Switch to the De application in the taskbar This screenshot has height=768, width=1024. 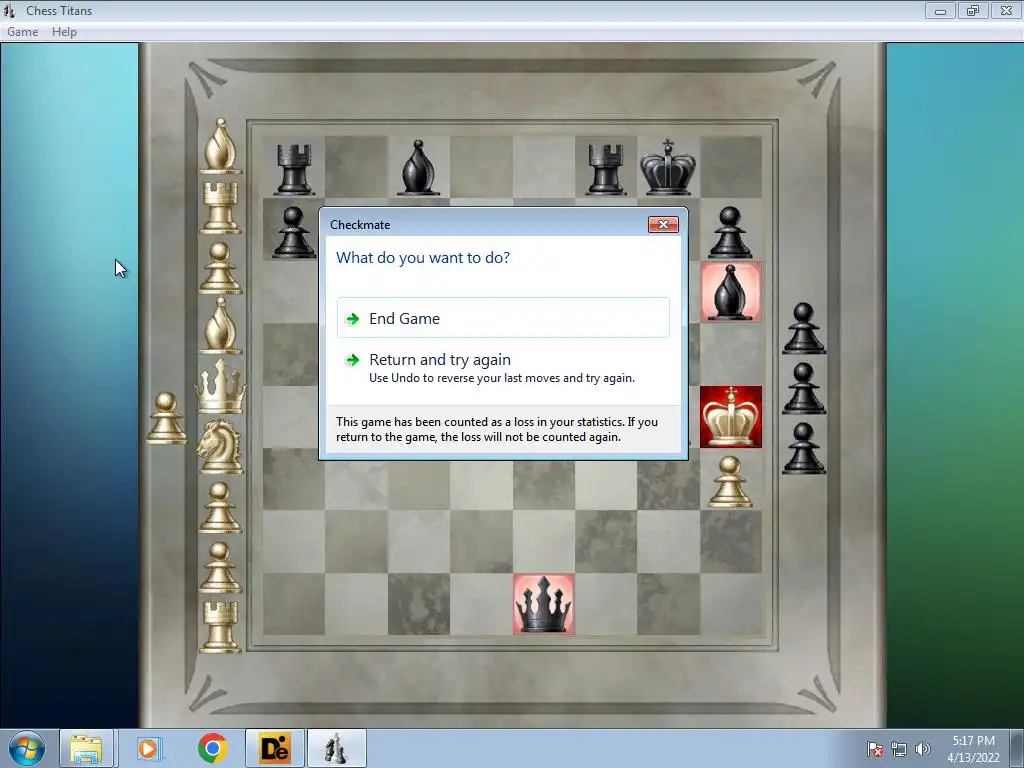pos(274,748)
